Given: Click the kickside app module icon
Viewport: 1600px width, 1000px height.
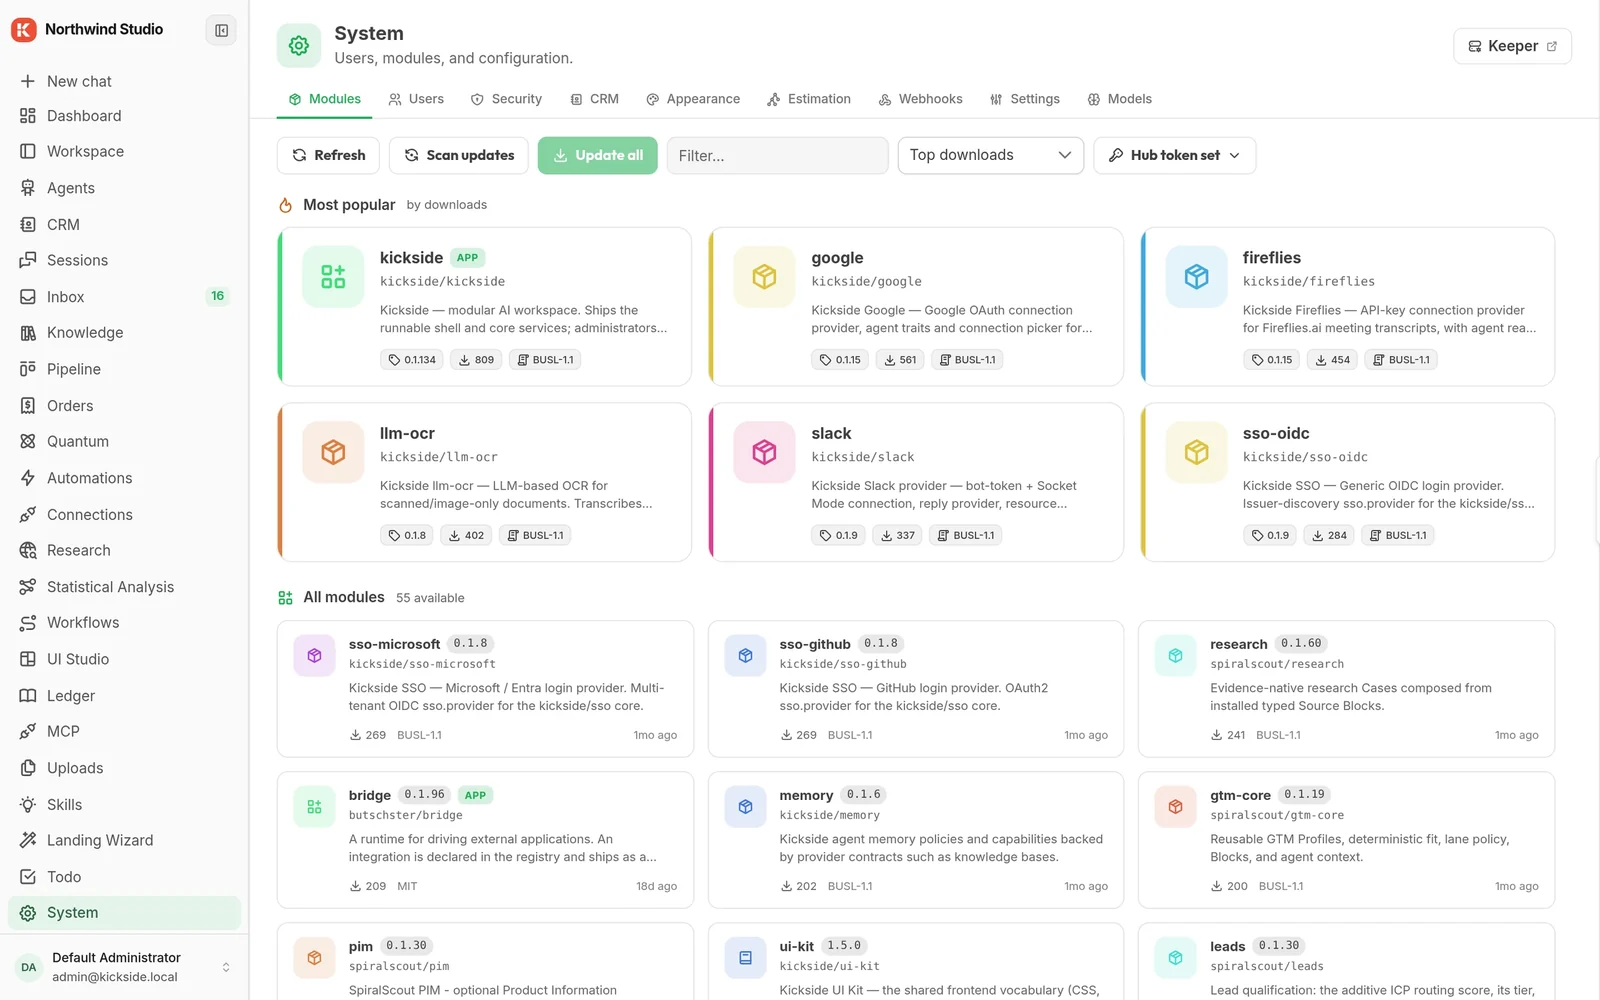Looking at the screenshot, I should (x=333, y=277).
